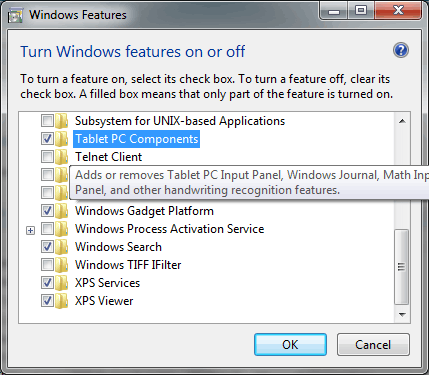The height and width of the screenshot is (375, 429).
Task: Select the Telnet Client label
Action: (109, 157)
